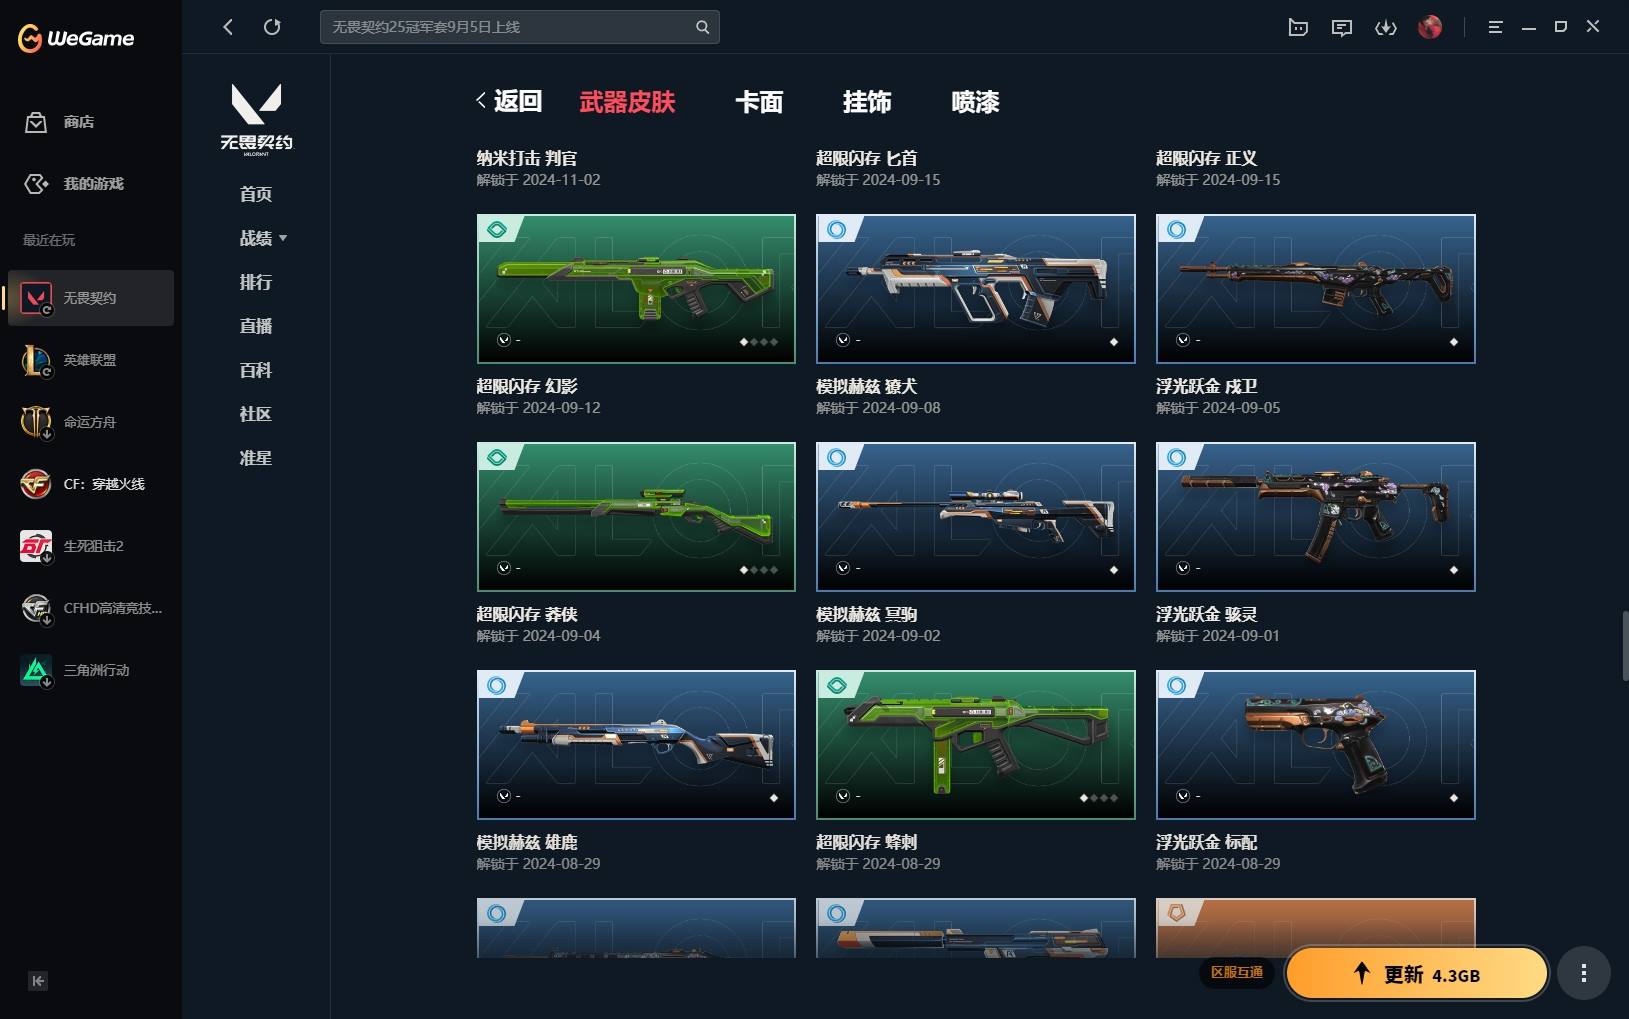Open the 超限闪存 幻影 skin thumbnail

pyautogui.click(x=636, y=289)
